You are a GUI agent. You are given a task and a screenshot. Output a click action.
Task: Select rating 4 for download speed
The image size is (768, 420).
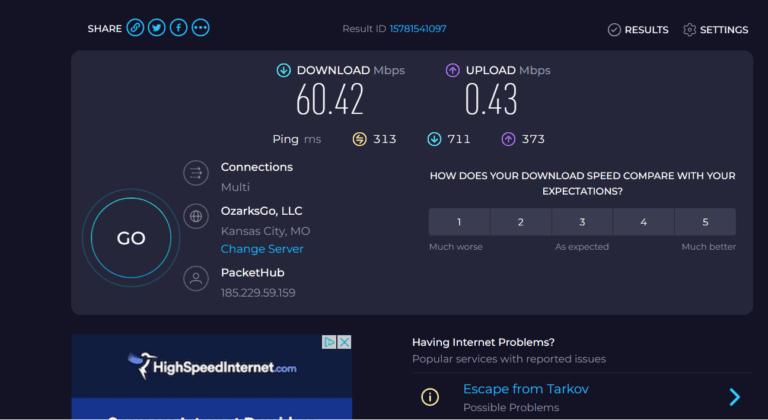pyautogui.click(x=644, y=222)
